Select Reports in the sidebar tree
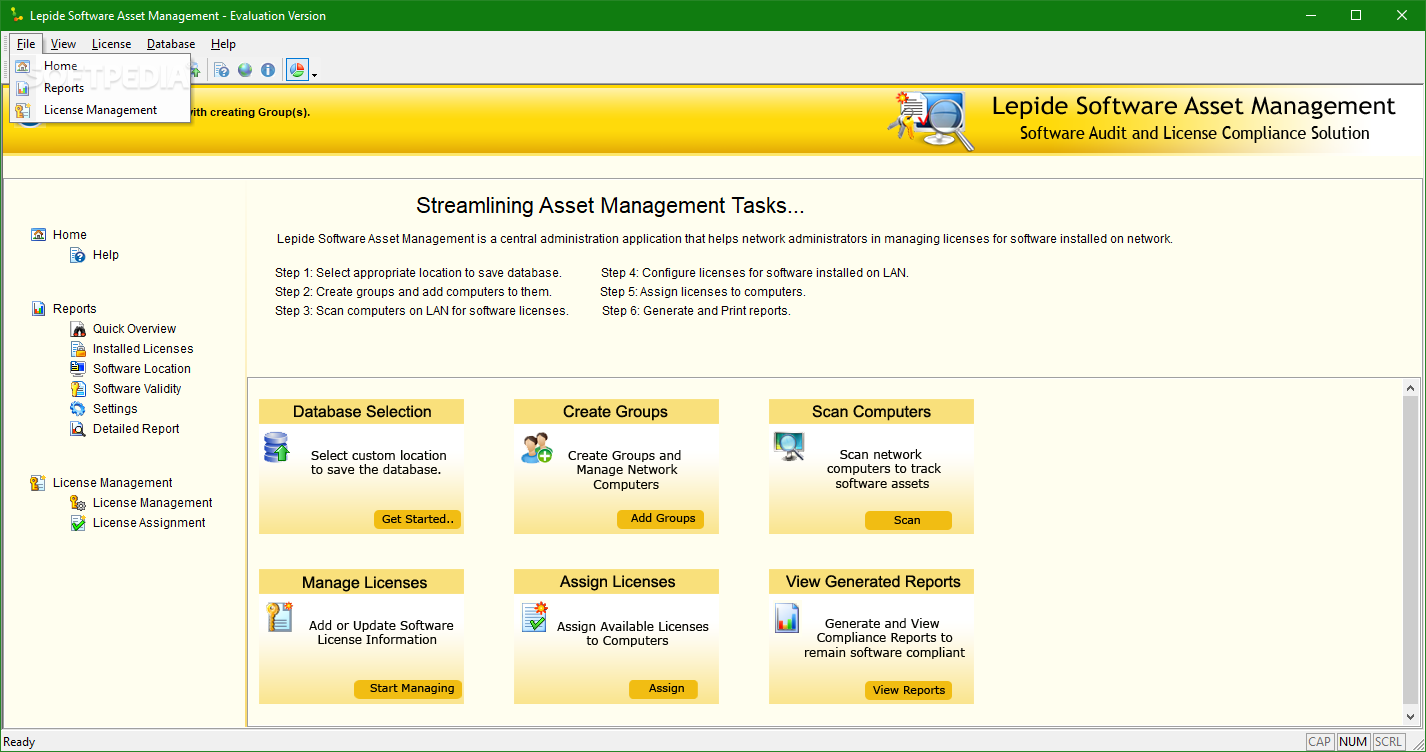 (x=75, y=309)
